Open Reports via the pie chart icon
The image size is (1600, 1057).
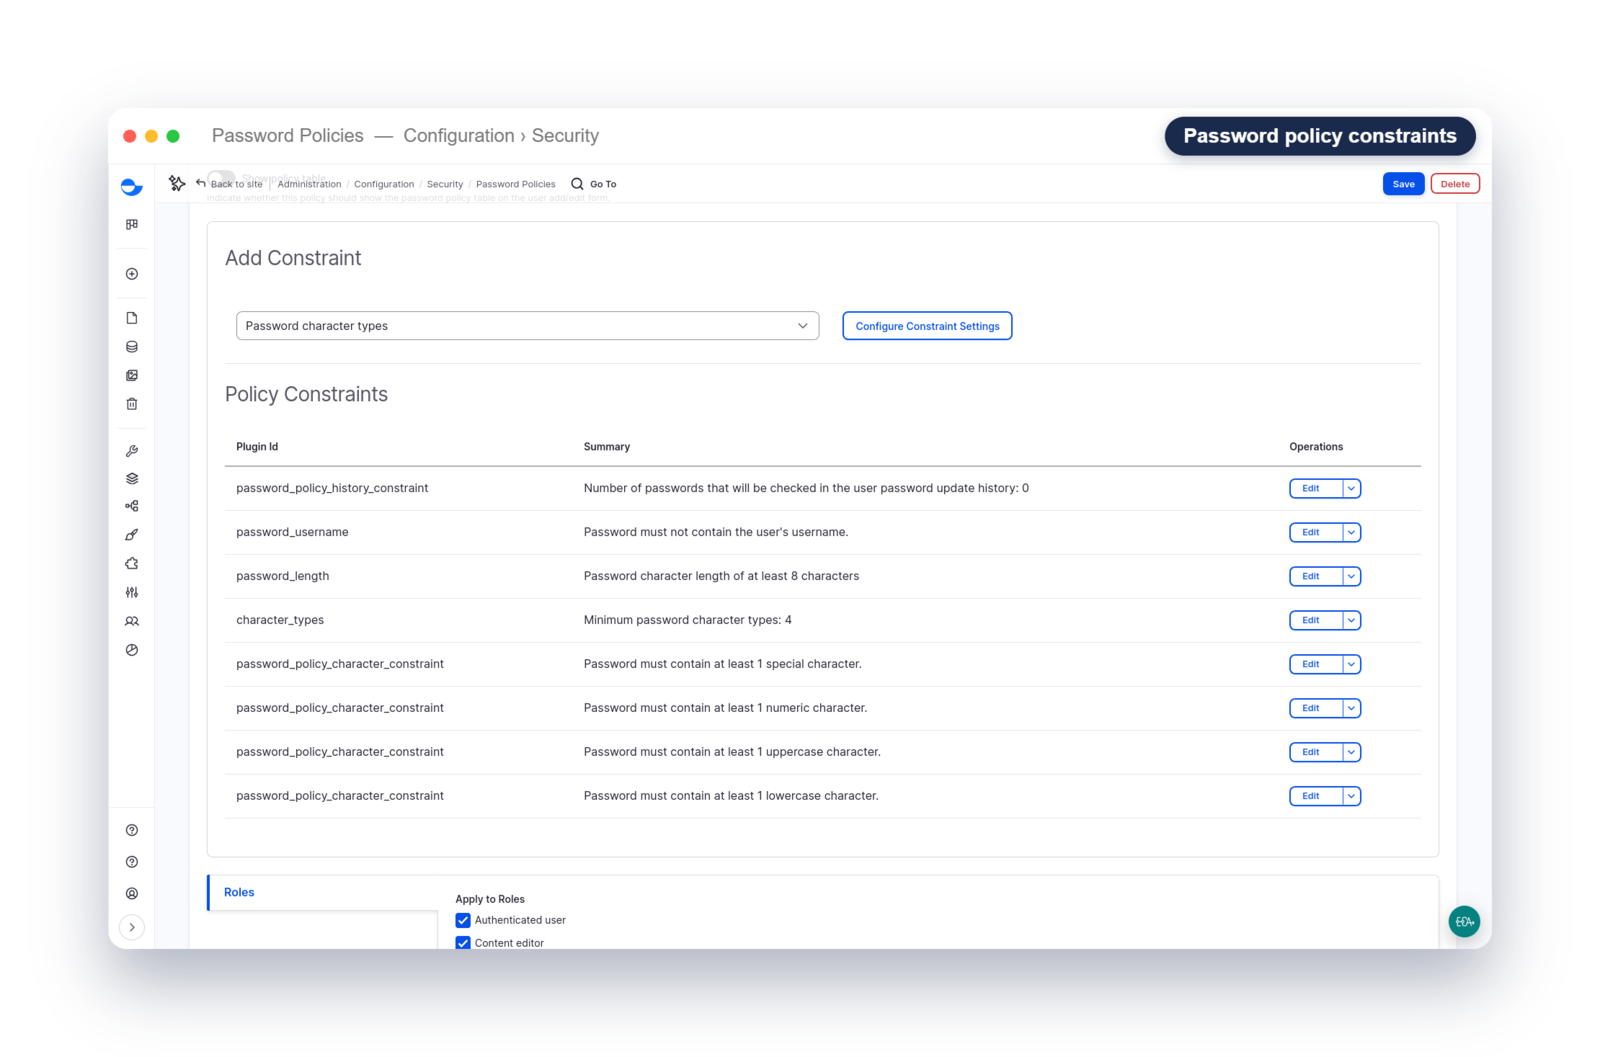pyautogui.click(x=132, y=650)
